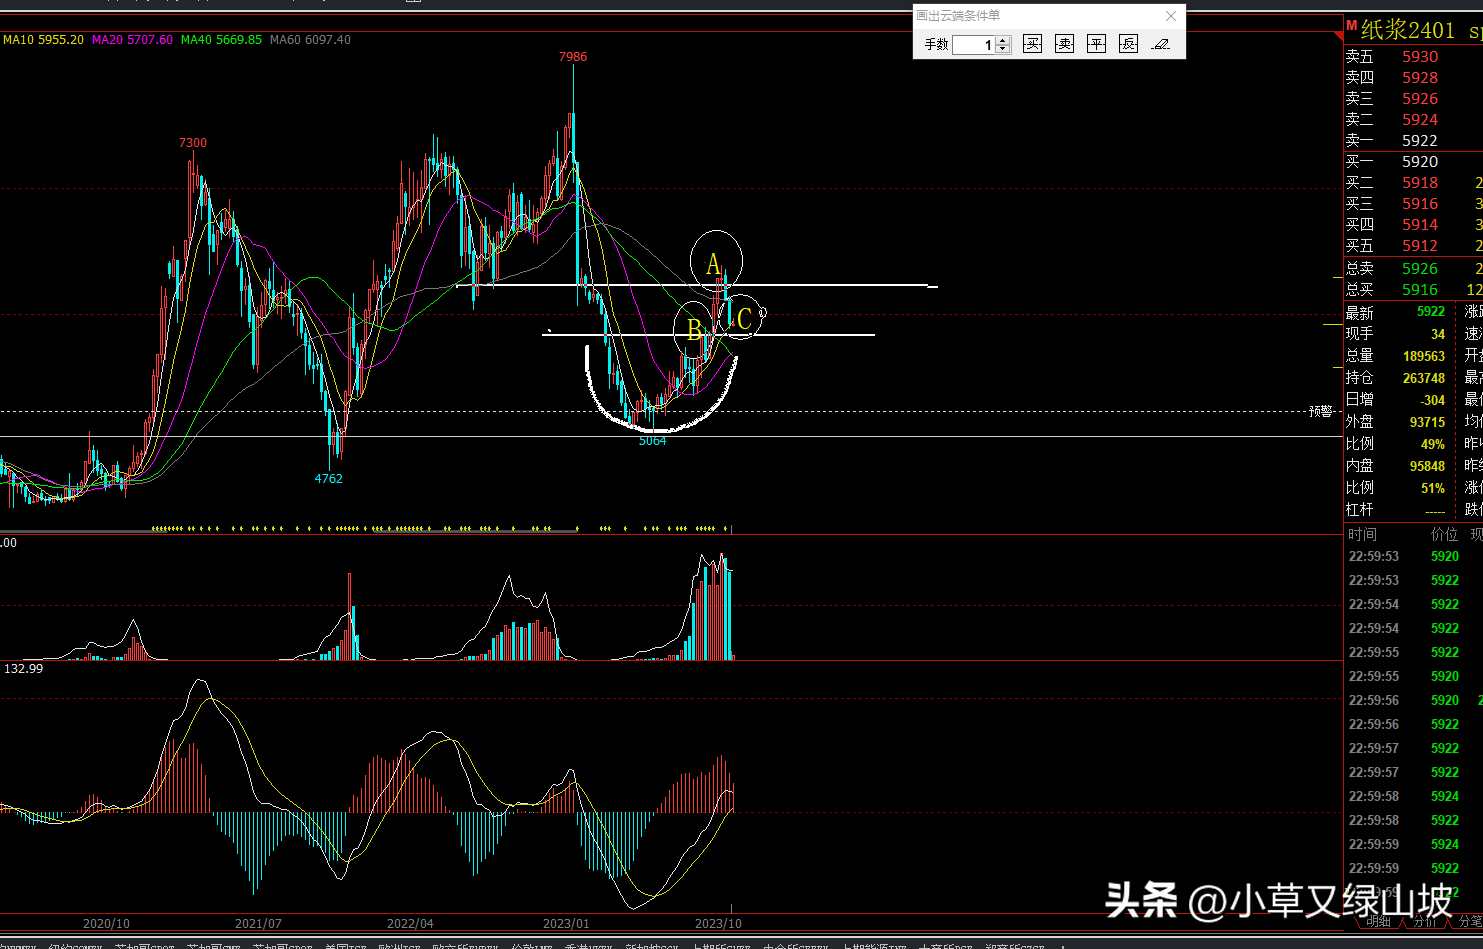Click the 平 (close position) icon

coord(1097,44)
